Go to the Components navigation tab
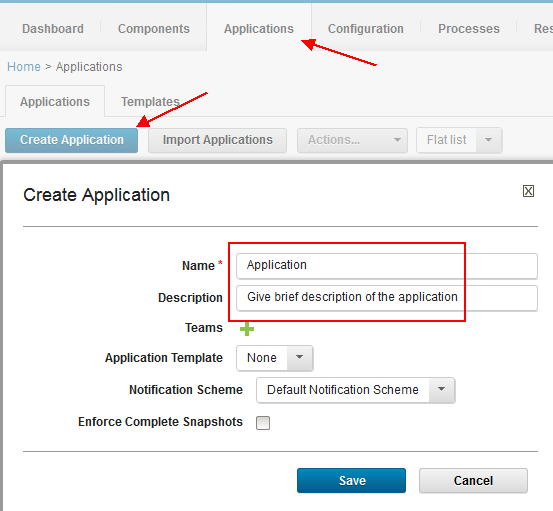The height and width of the screenshot is (511, 553). pos(154,29)
